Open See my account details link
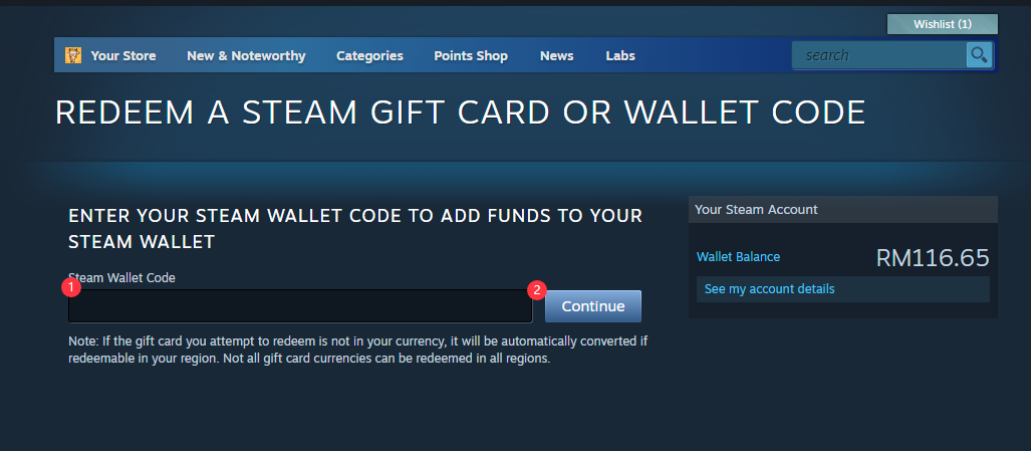The width and height of the screenshot is (1031, 451). click(769, 289)
